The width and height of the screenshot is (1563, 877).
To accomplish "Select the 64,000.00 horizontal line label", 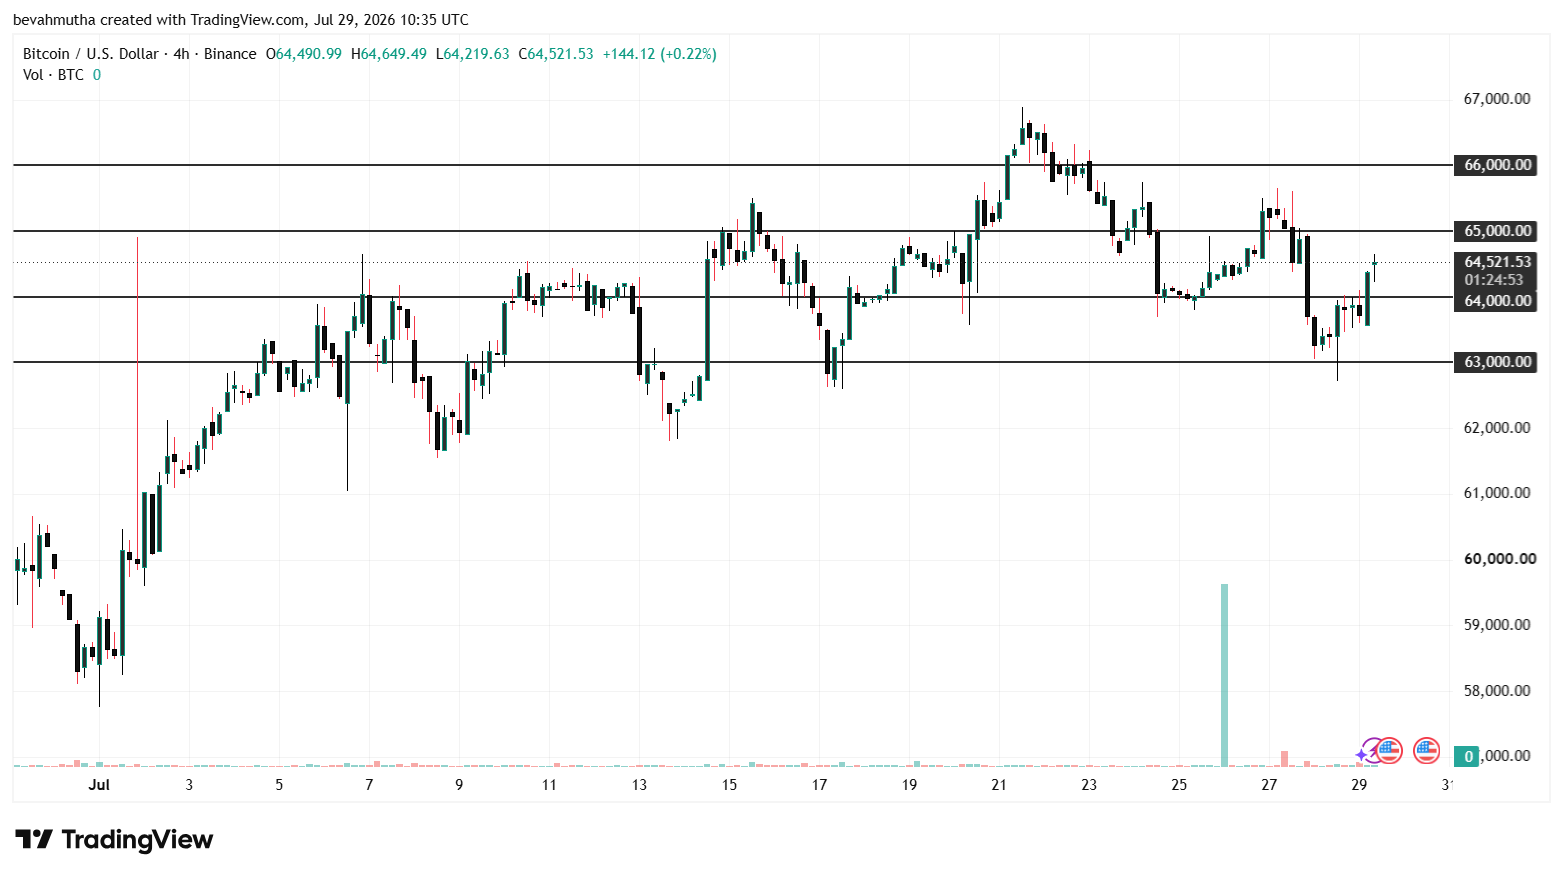I will coord(1497,300).
